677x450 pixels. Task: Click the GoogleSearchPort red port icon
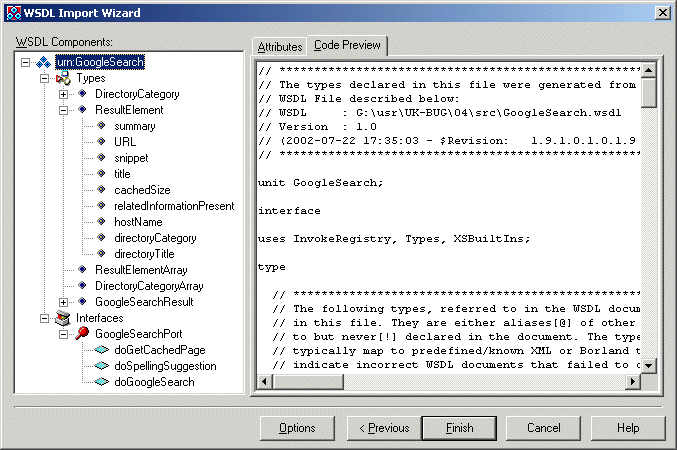[82, 333]
